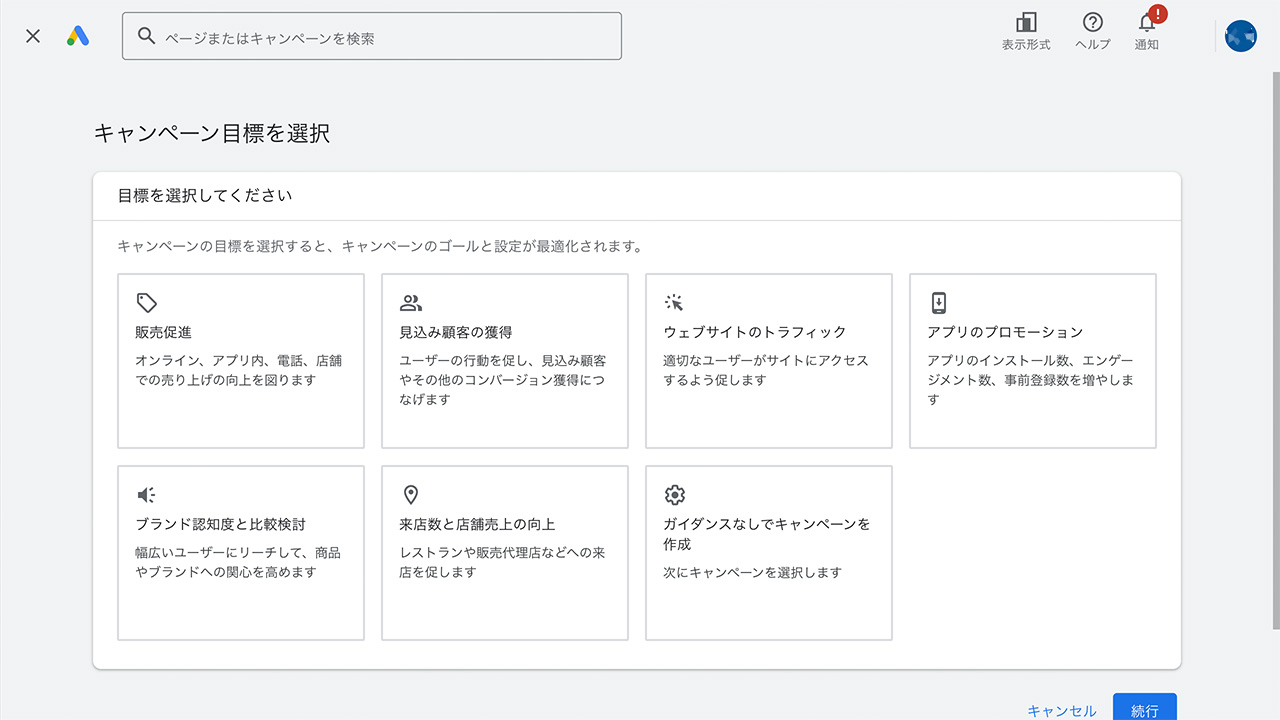Select the 販売促進 price tag icon
Image resolution: width=1280 pixels, height=720 pixels.
point(146,302)
